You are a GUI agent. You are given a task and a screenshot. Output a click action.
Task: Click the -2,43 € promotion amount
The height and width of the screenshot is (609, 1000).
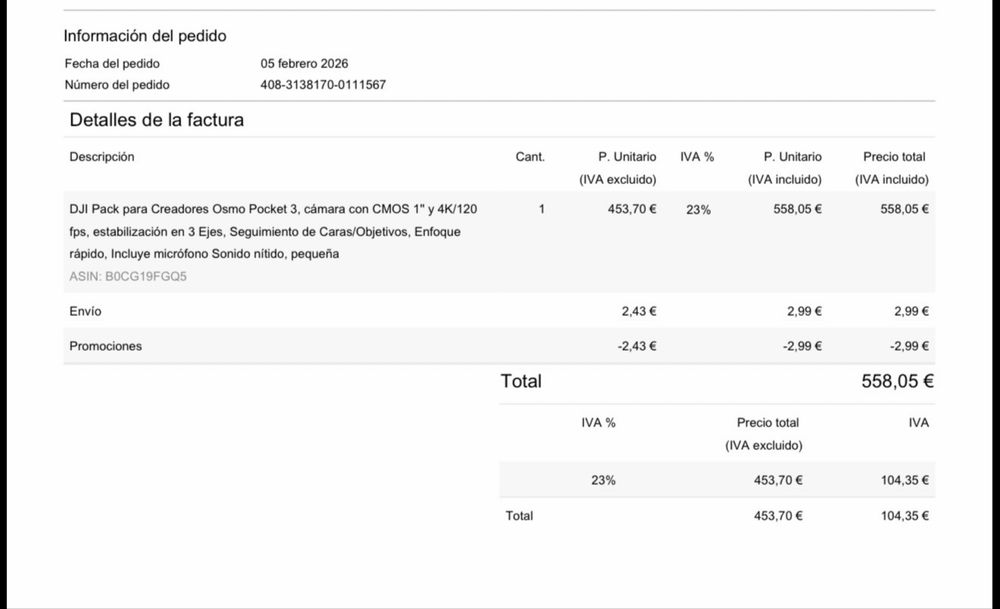(x=636, y=346)
